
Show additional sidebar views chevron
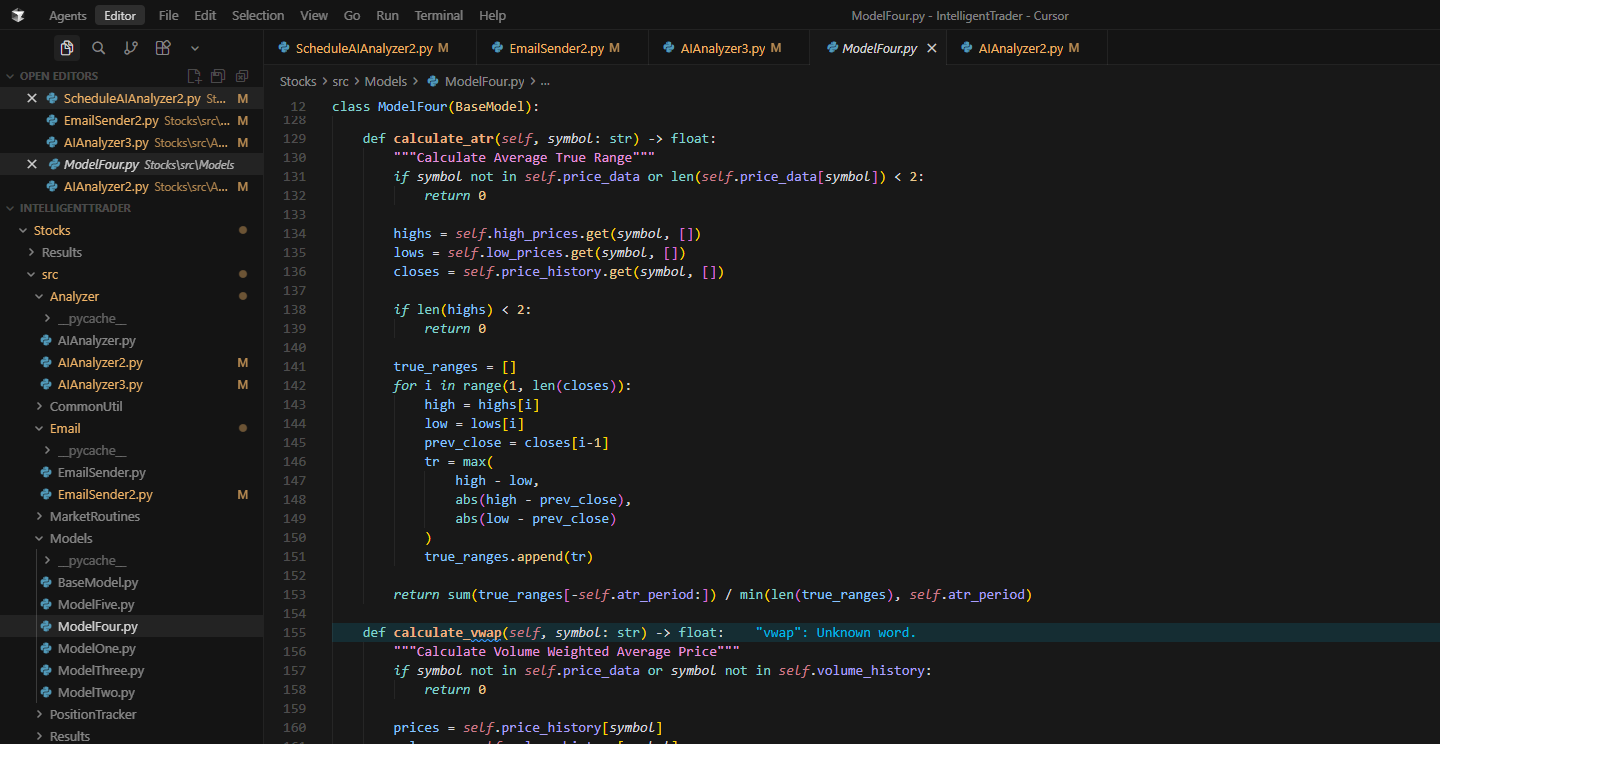click(195, 48)
